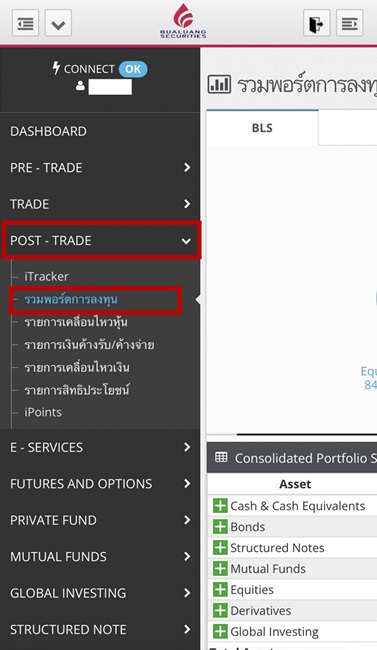Click the CONNECT OK status badge
Image resolution: width=377 pixels, height=650 pixels.
tap(133, 69)
